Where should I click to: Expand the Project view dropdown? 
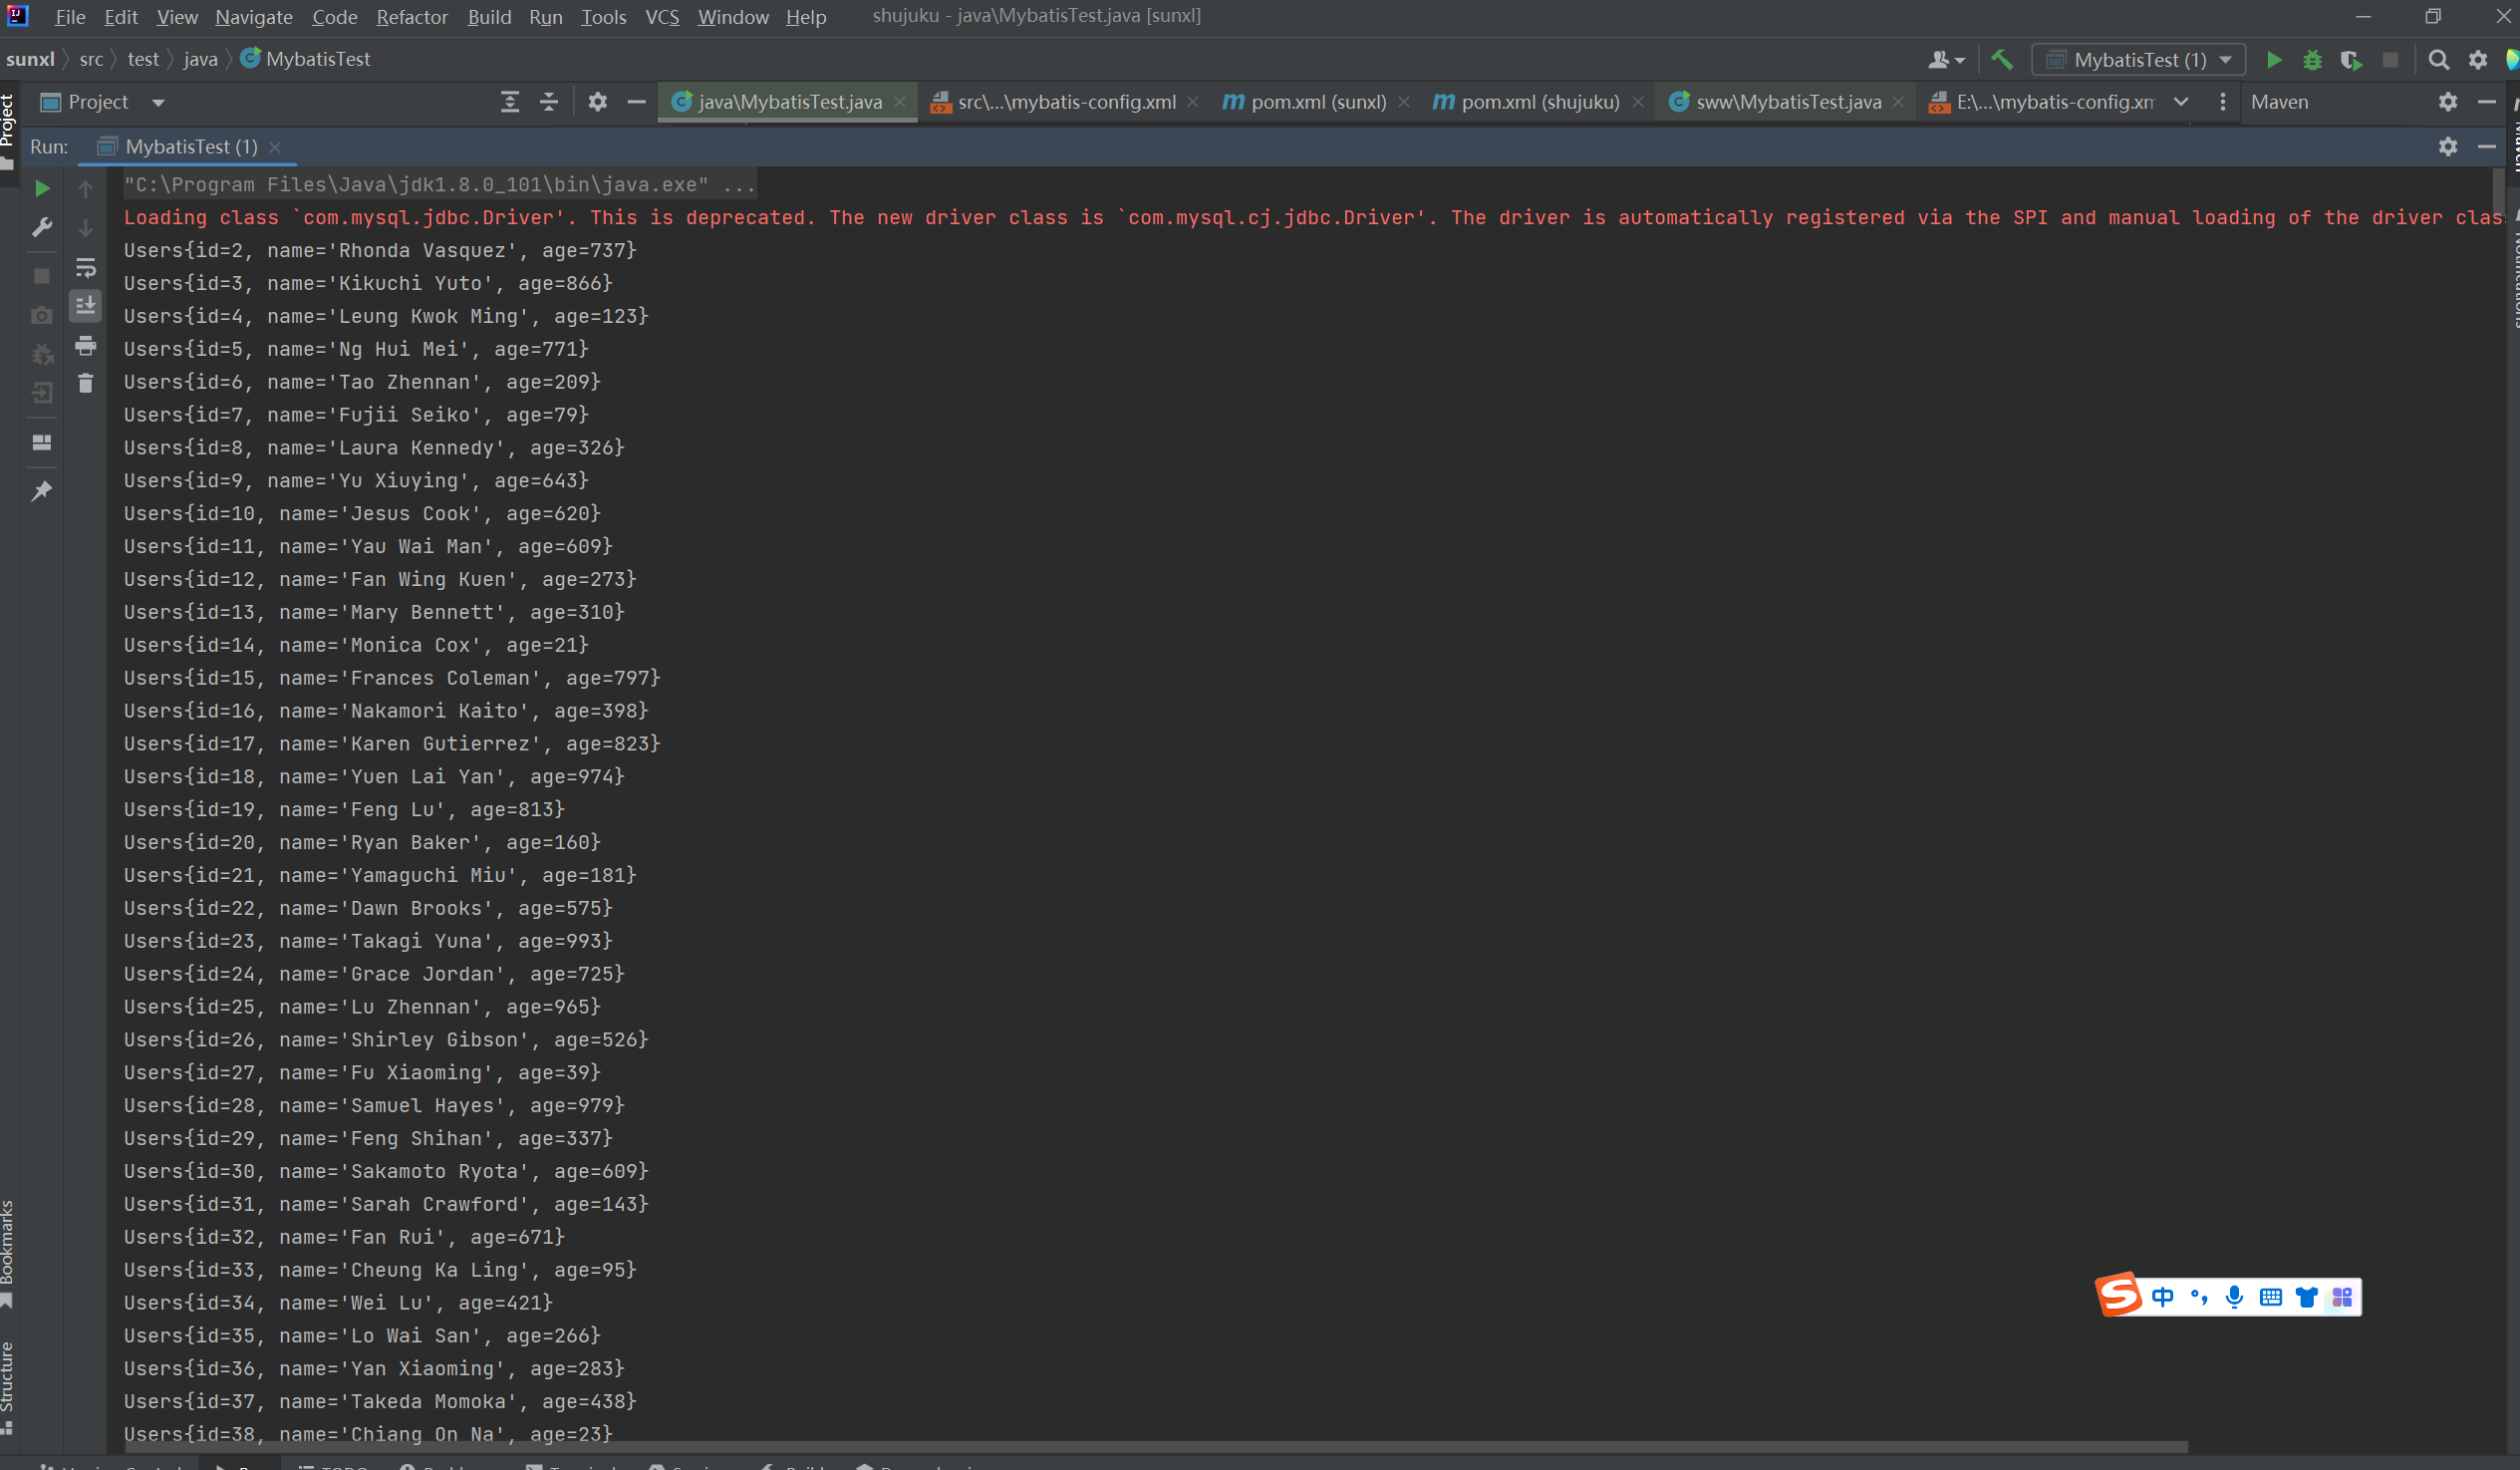pyautogui.click(x=158, y=102)
